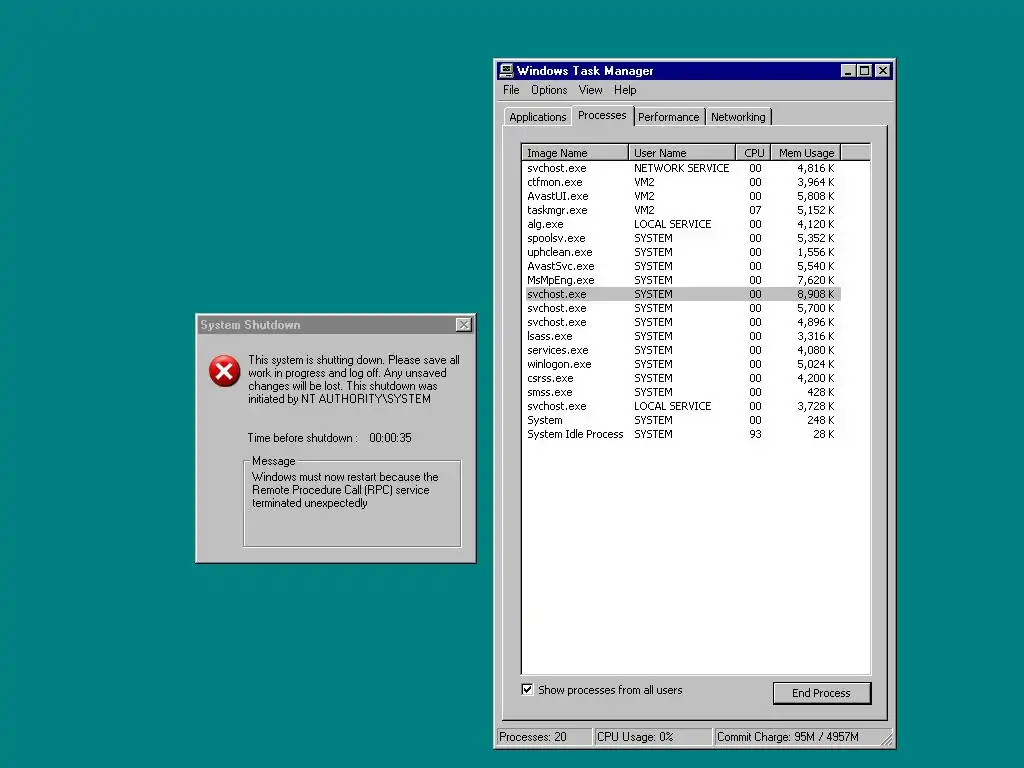Click the End Process button

pyautogui.click(x=822, y=693)
